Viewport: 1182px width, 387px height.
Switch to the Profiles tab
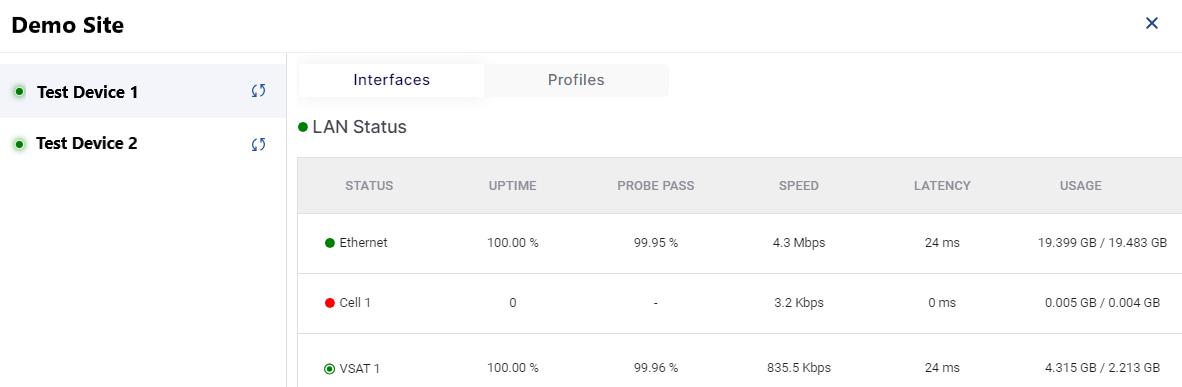tap(576, 80)
